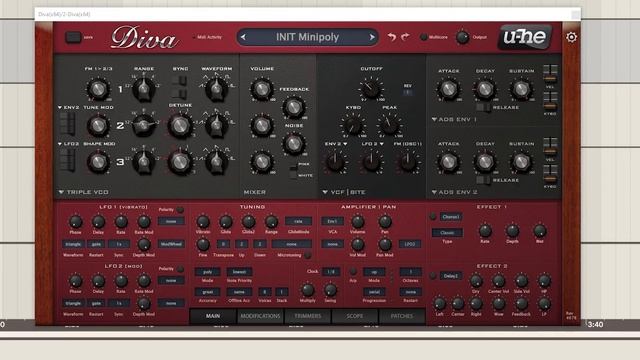This screenshot has width=640, height=360.
Task: Click the GlideMode rate selector
Action: point(298,221)
